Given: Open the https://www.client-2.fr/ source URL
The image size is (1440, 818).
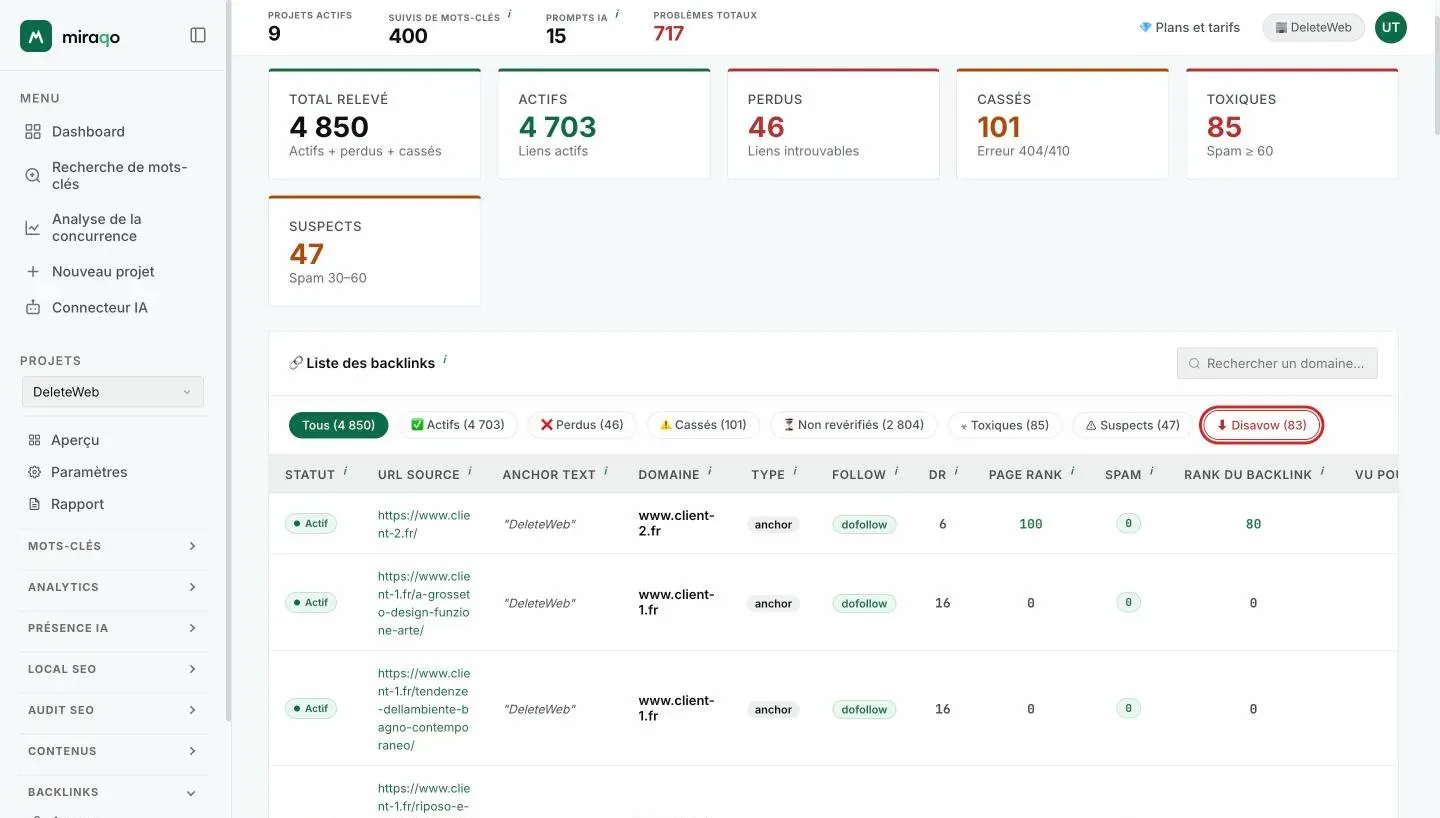Looking at the screenshot, I should coord(424,524).
